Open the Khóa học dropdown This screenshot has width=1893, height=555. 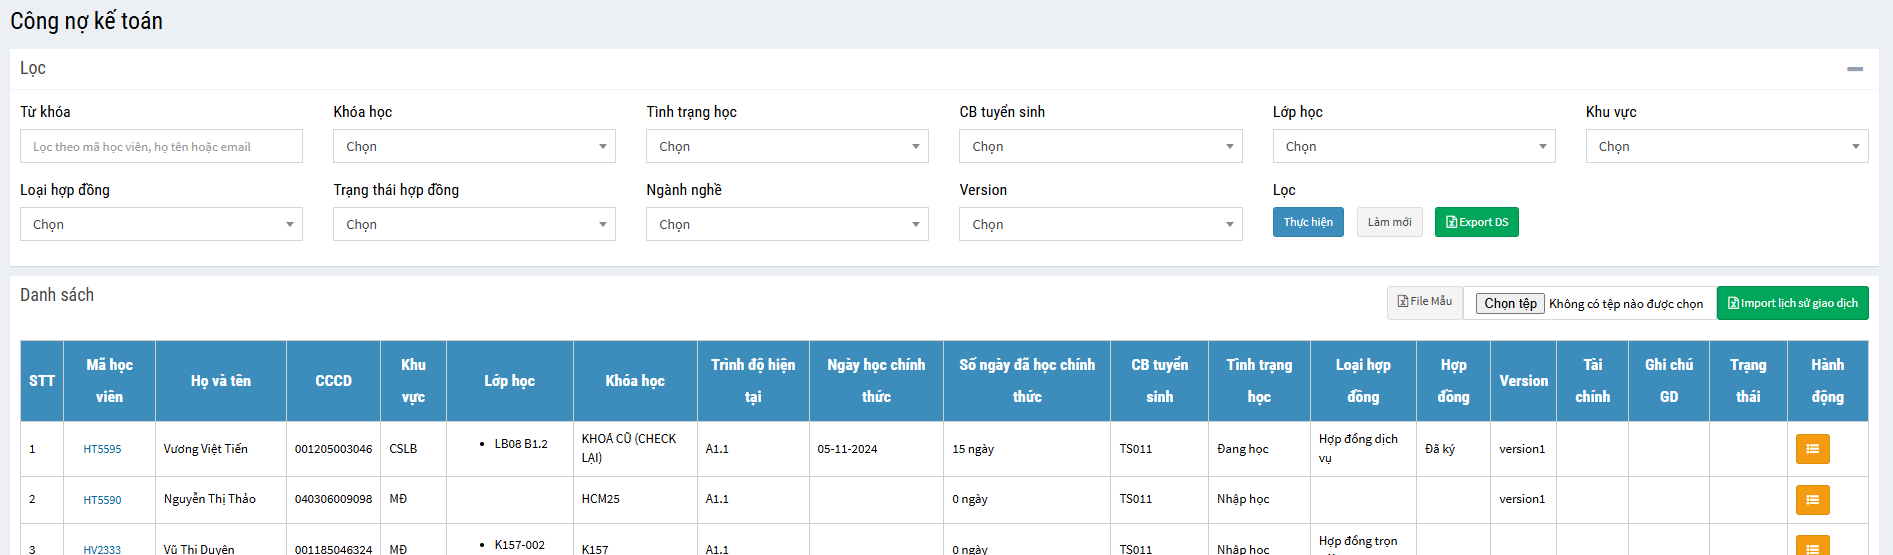[x=474, y=146]
